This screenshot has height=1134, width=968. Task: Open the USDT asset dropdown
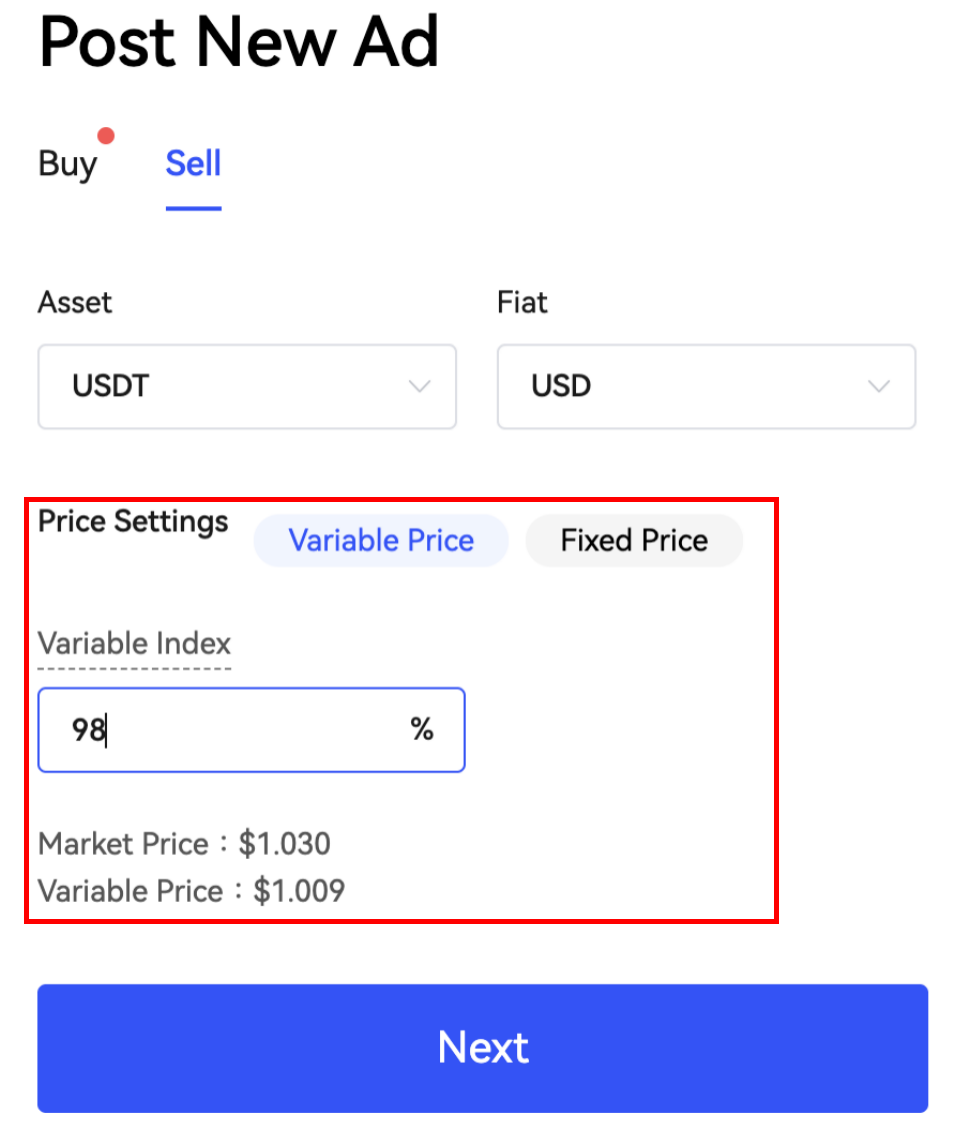(x=247, y=387)
